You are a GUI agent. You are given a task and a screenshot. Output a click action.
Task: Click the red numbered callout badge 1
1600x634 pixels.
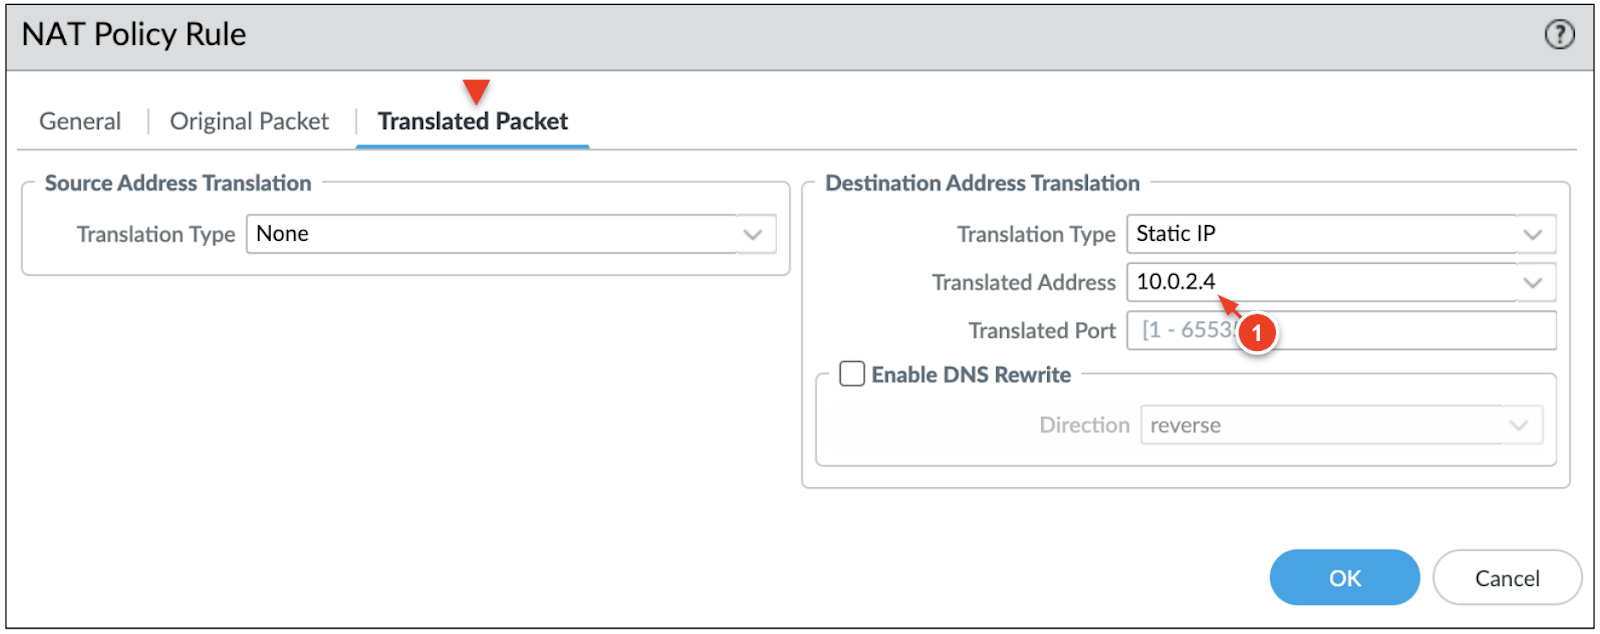click(1257, 333)
